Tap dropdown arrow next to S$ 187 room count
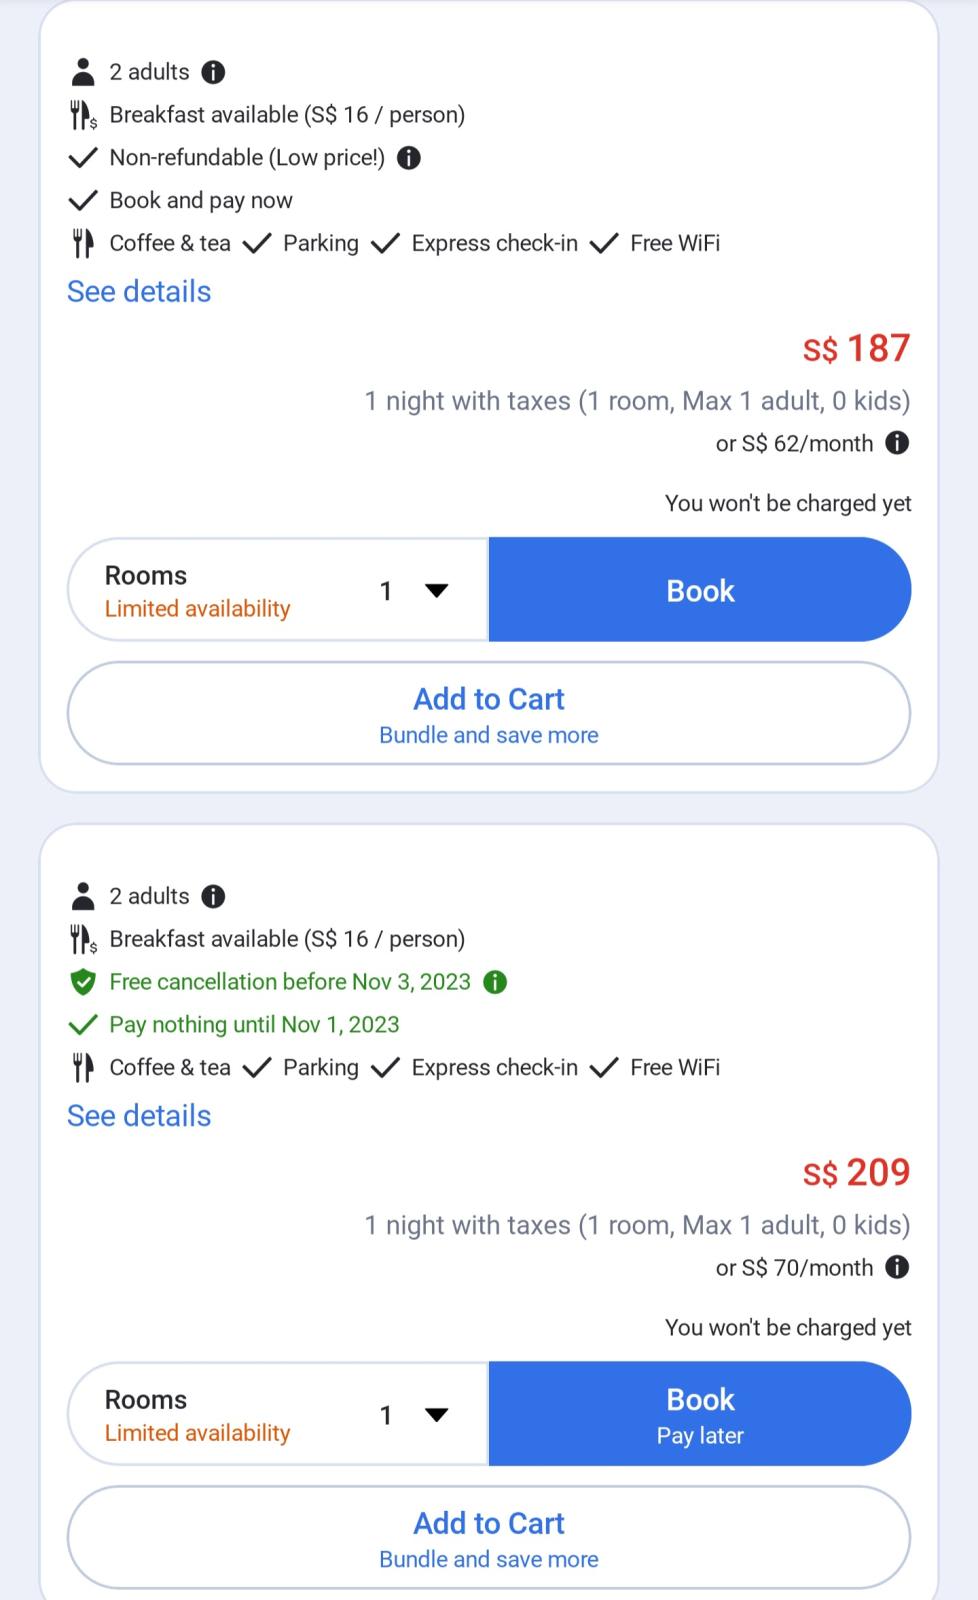This screenshot has height=1600, width=978. (436, 591)
